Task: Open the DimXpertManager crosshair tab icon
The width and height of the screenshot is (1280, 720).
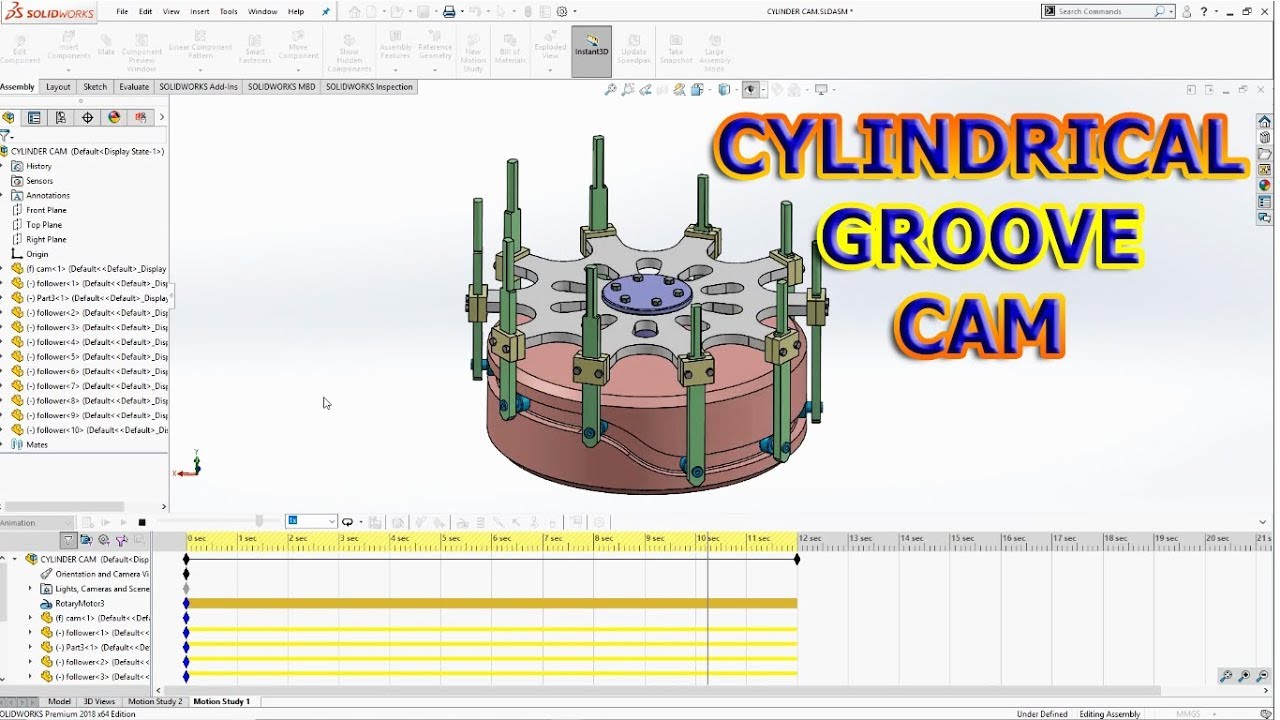Action: (x=88, y=117)
